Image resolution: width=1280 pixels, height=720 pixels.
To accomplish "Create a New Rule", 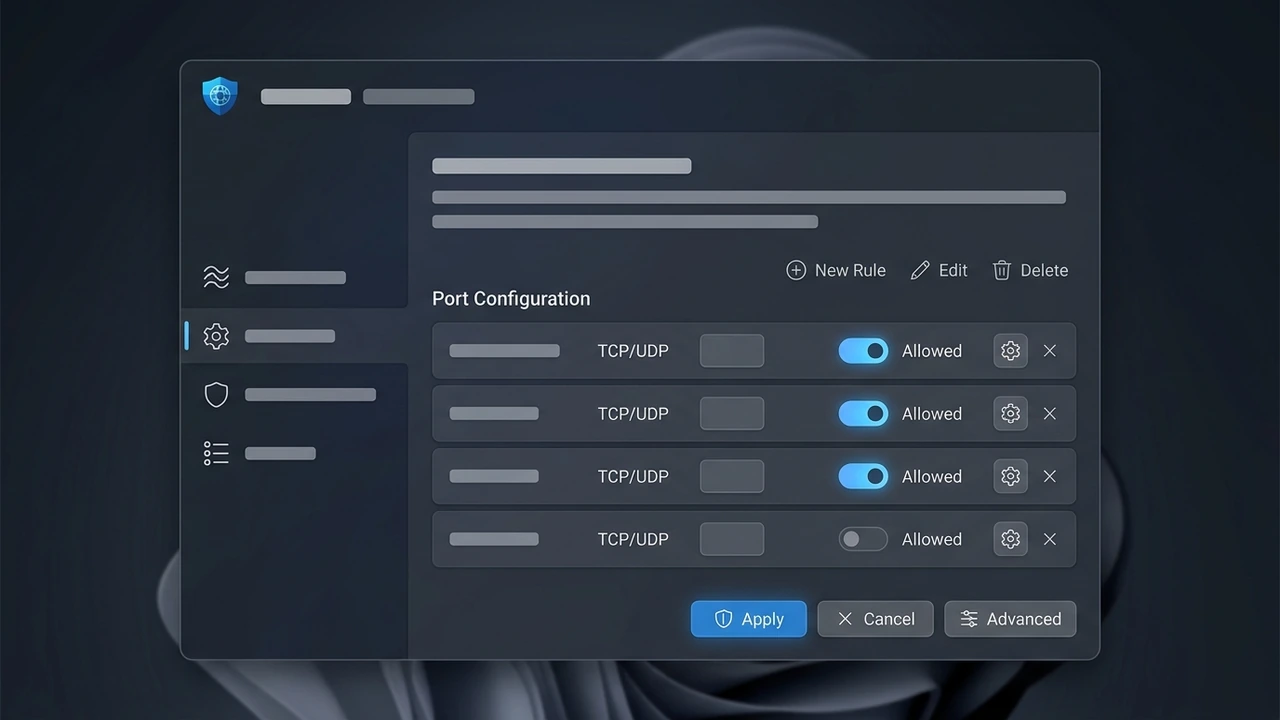I will pyautogui.click(x=836, y=270).
